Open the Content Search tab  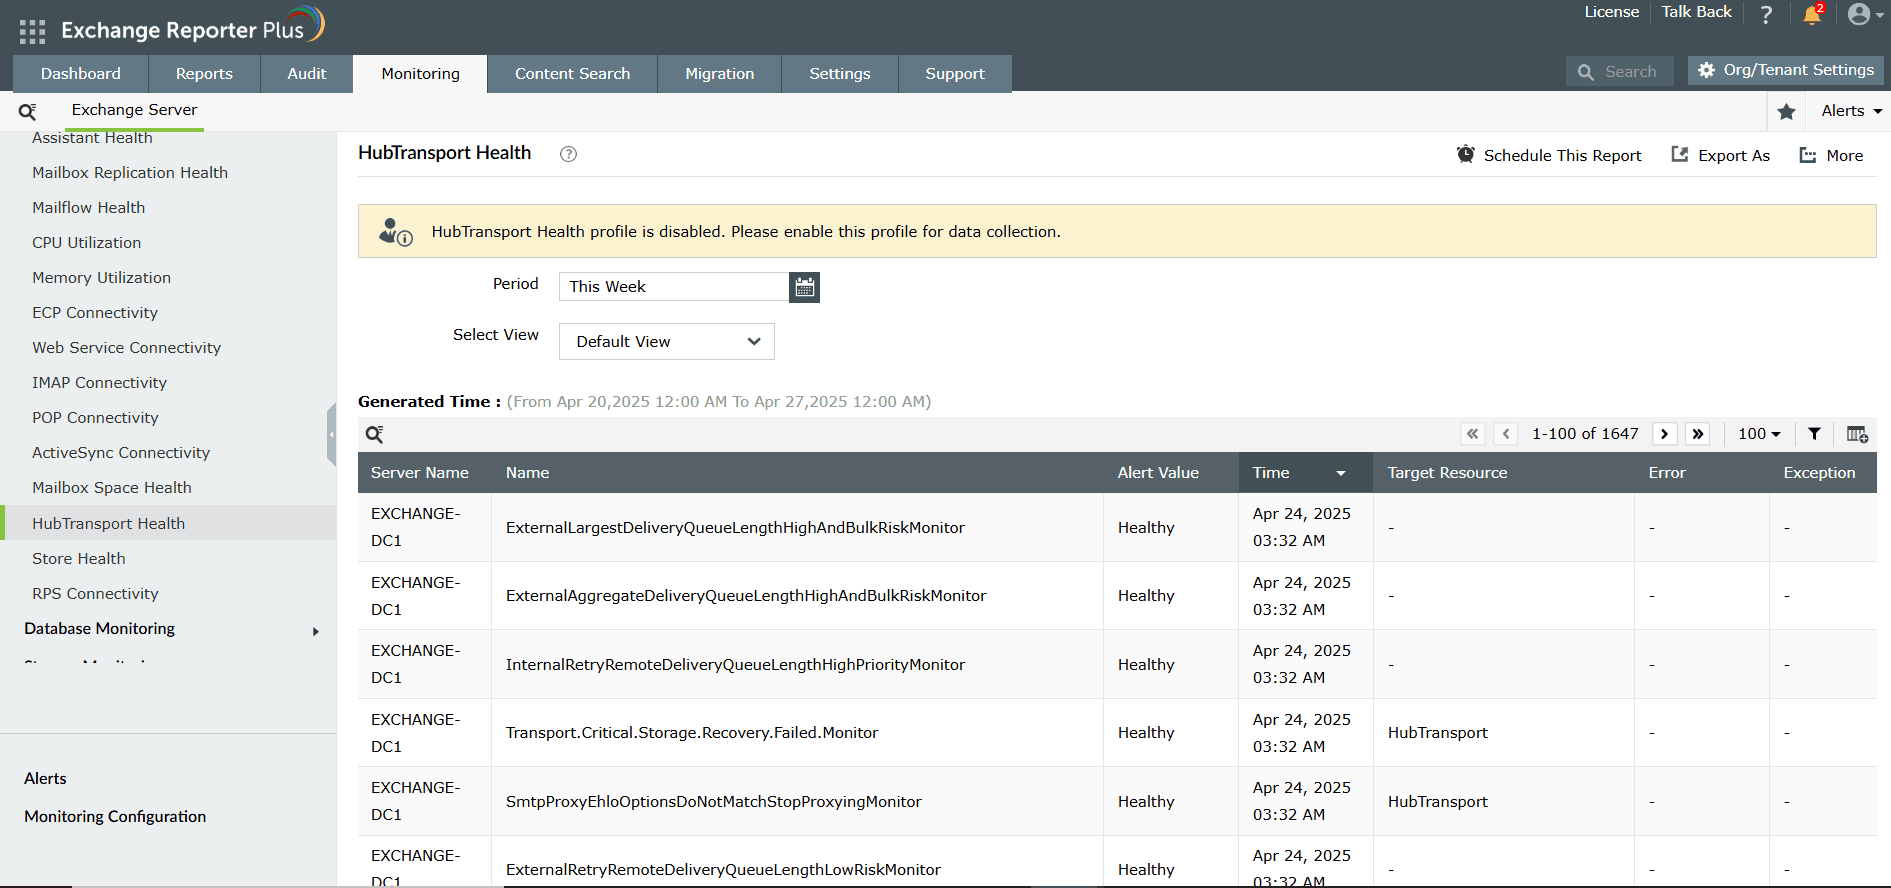(572, 74)
